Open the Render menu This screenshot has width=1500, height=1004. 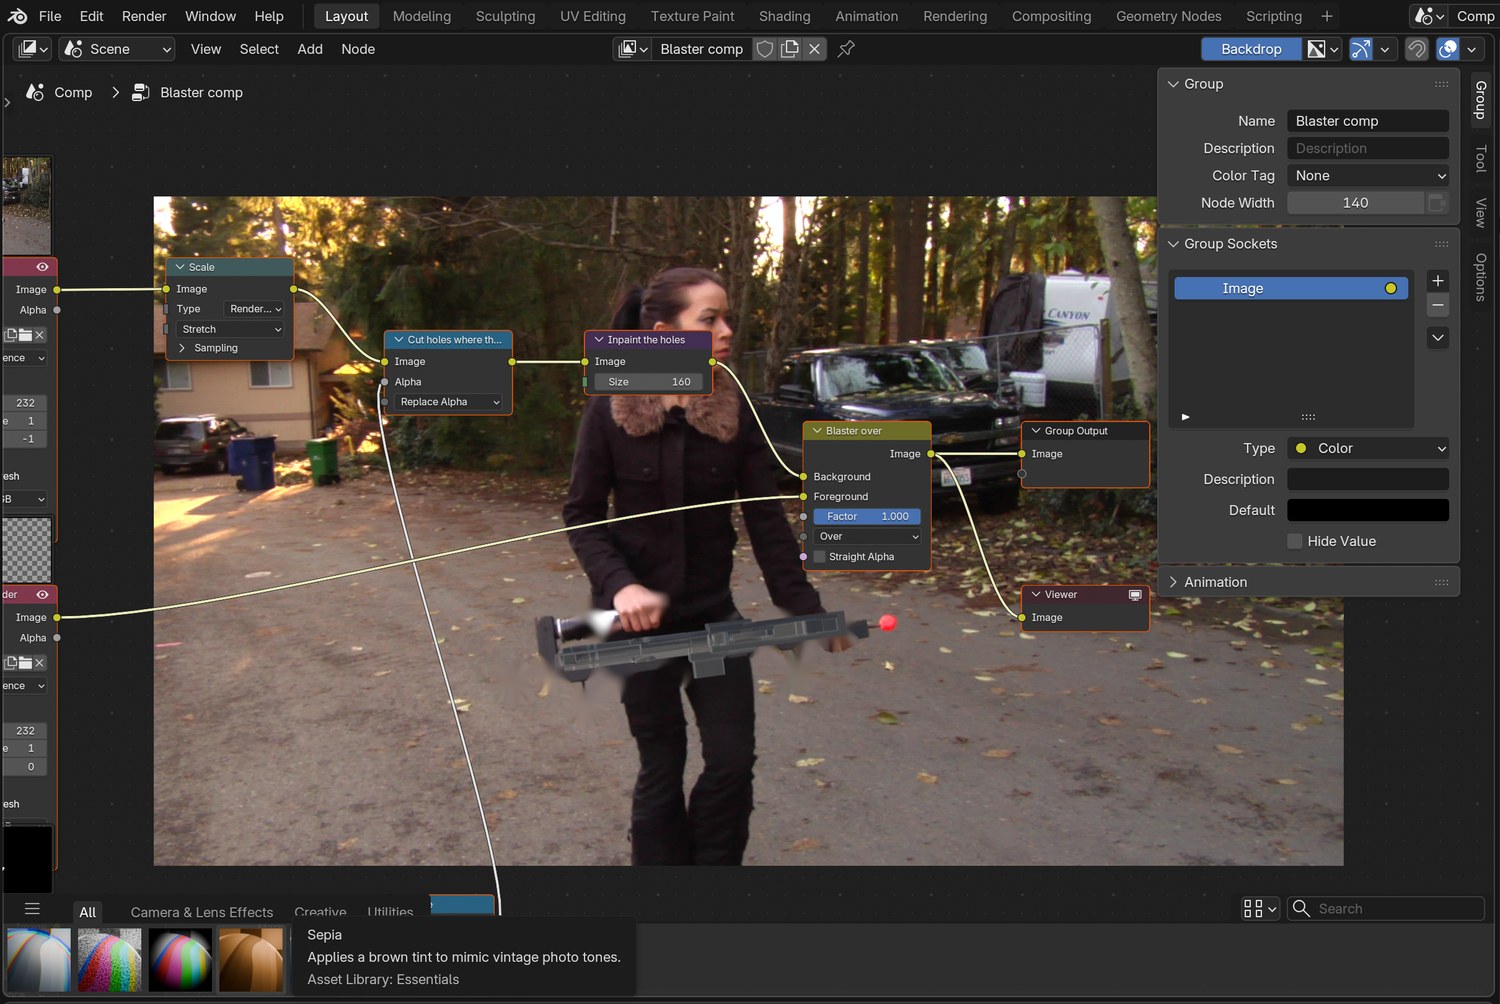pyautogui.click(x=144, y=16)
